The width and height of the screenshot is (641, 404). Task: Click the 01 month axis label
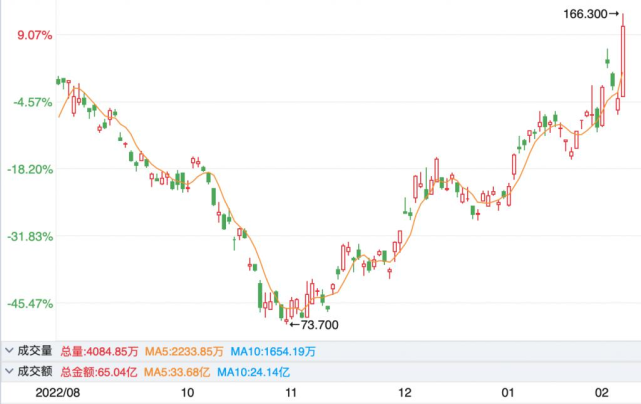(508, 392)
